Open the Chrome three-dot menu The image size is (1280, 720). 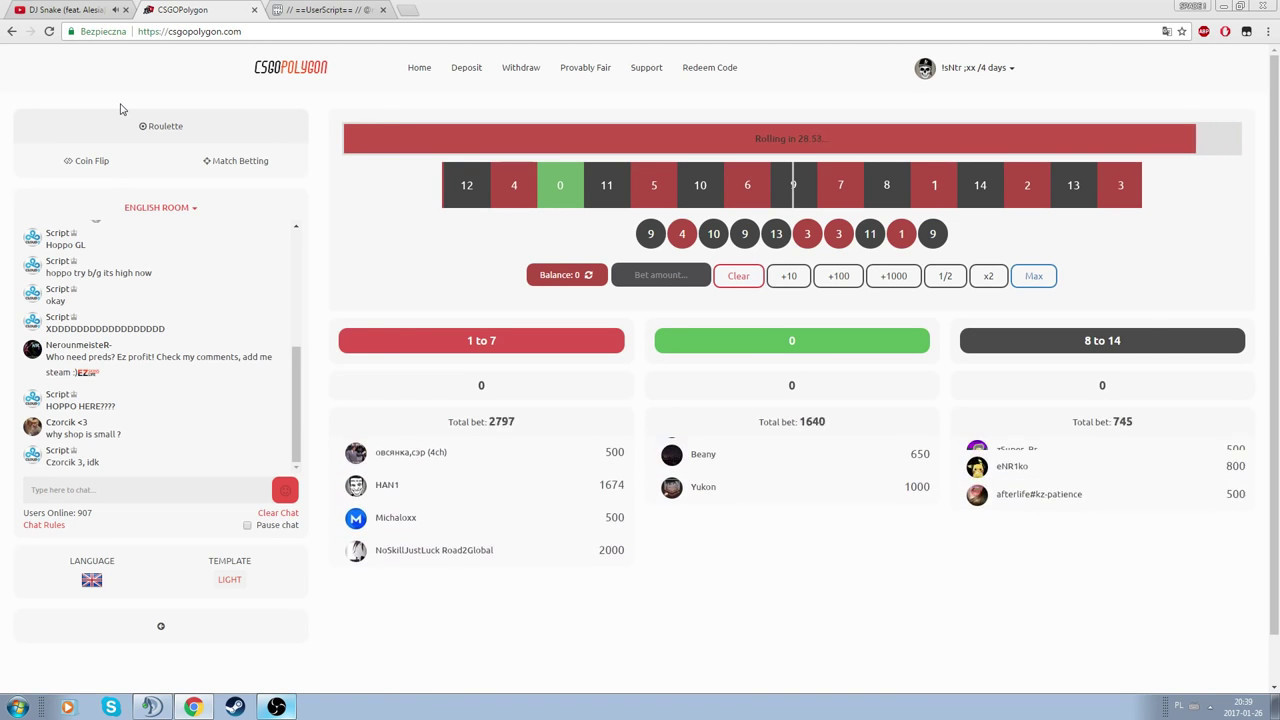pos(1267,31)
